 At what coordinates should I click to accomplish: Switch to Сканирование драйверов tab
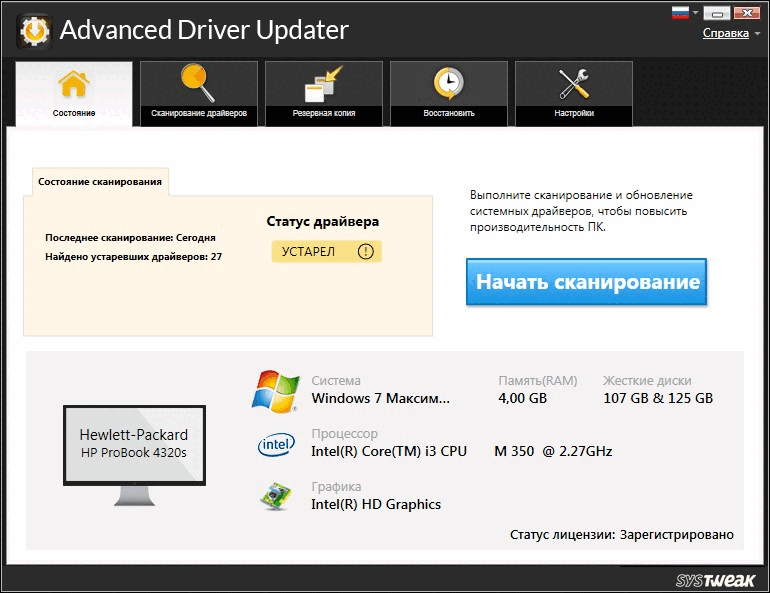click(x=199, y=94)
